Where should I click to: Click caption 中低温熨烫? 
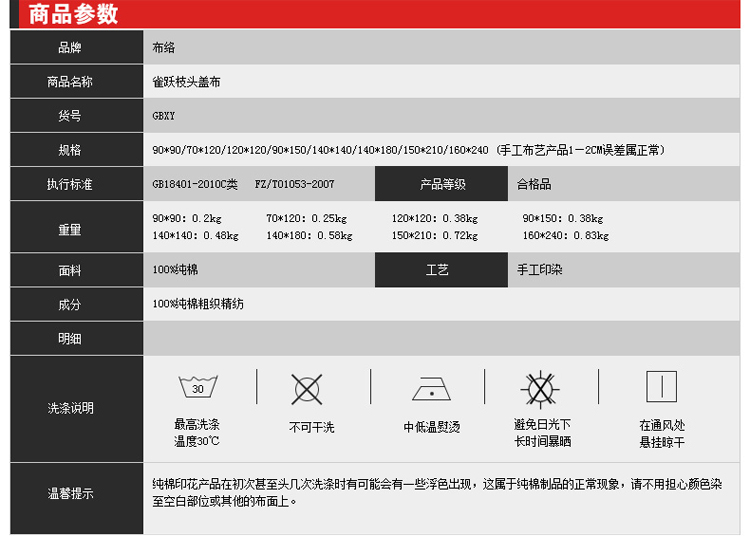coord(431,427)
